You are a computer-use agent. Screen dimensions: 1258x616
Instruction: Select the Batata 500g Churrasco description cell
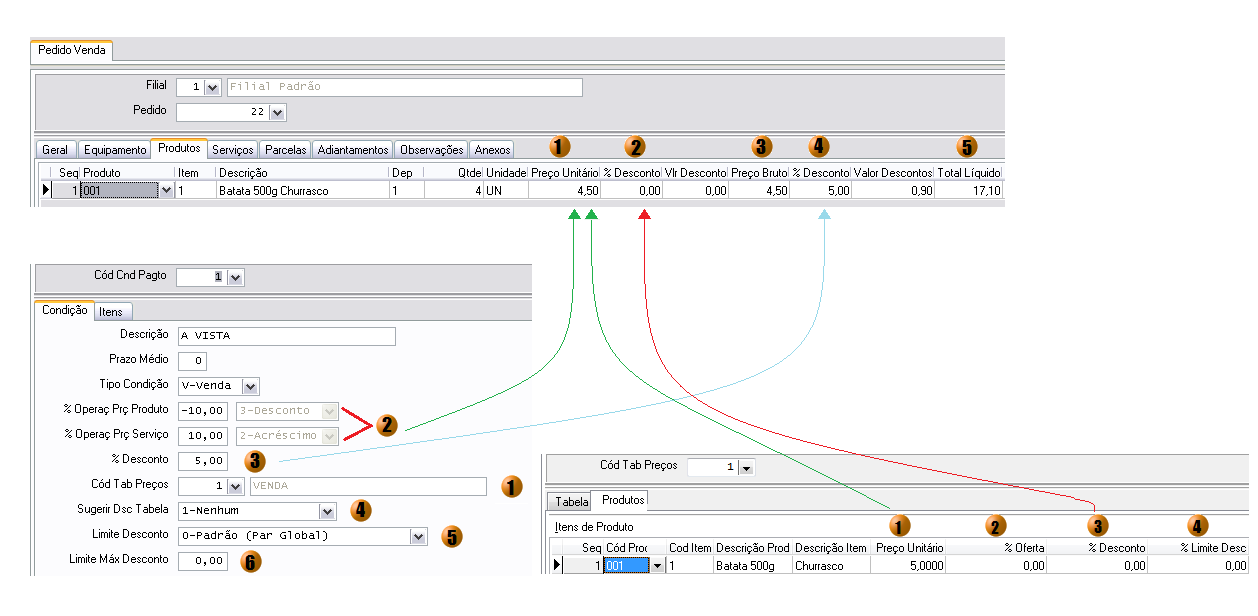301,190
